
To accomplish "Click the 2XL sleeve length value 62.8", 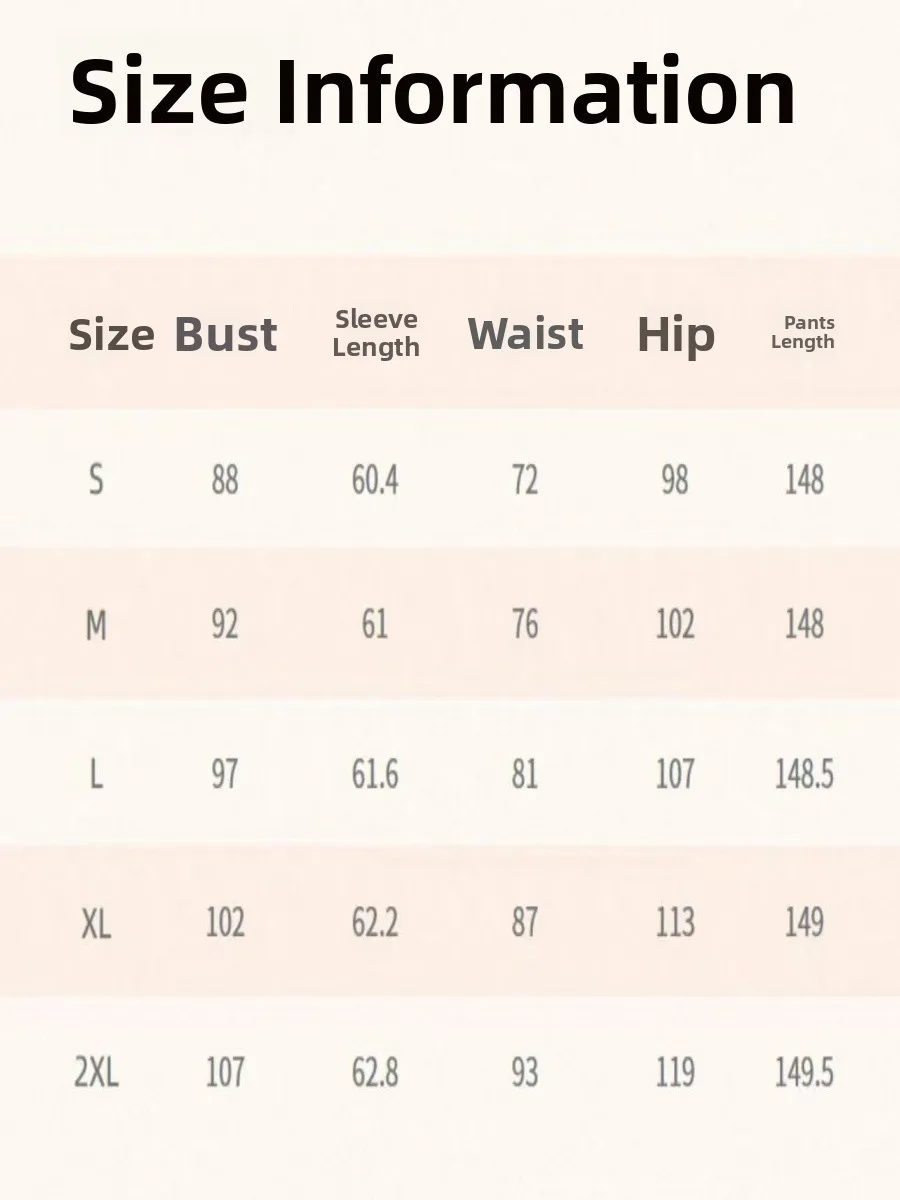I will point(375,1073).
